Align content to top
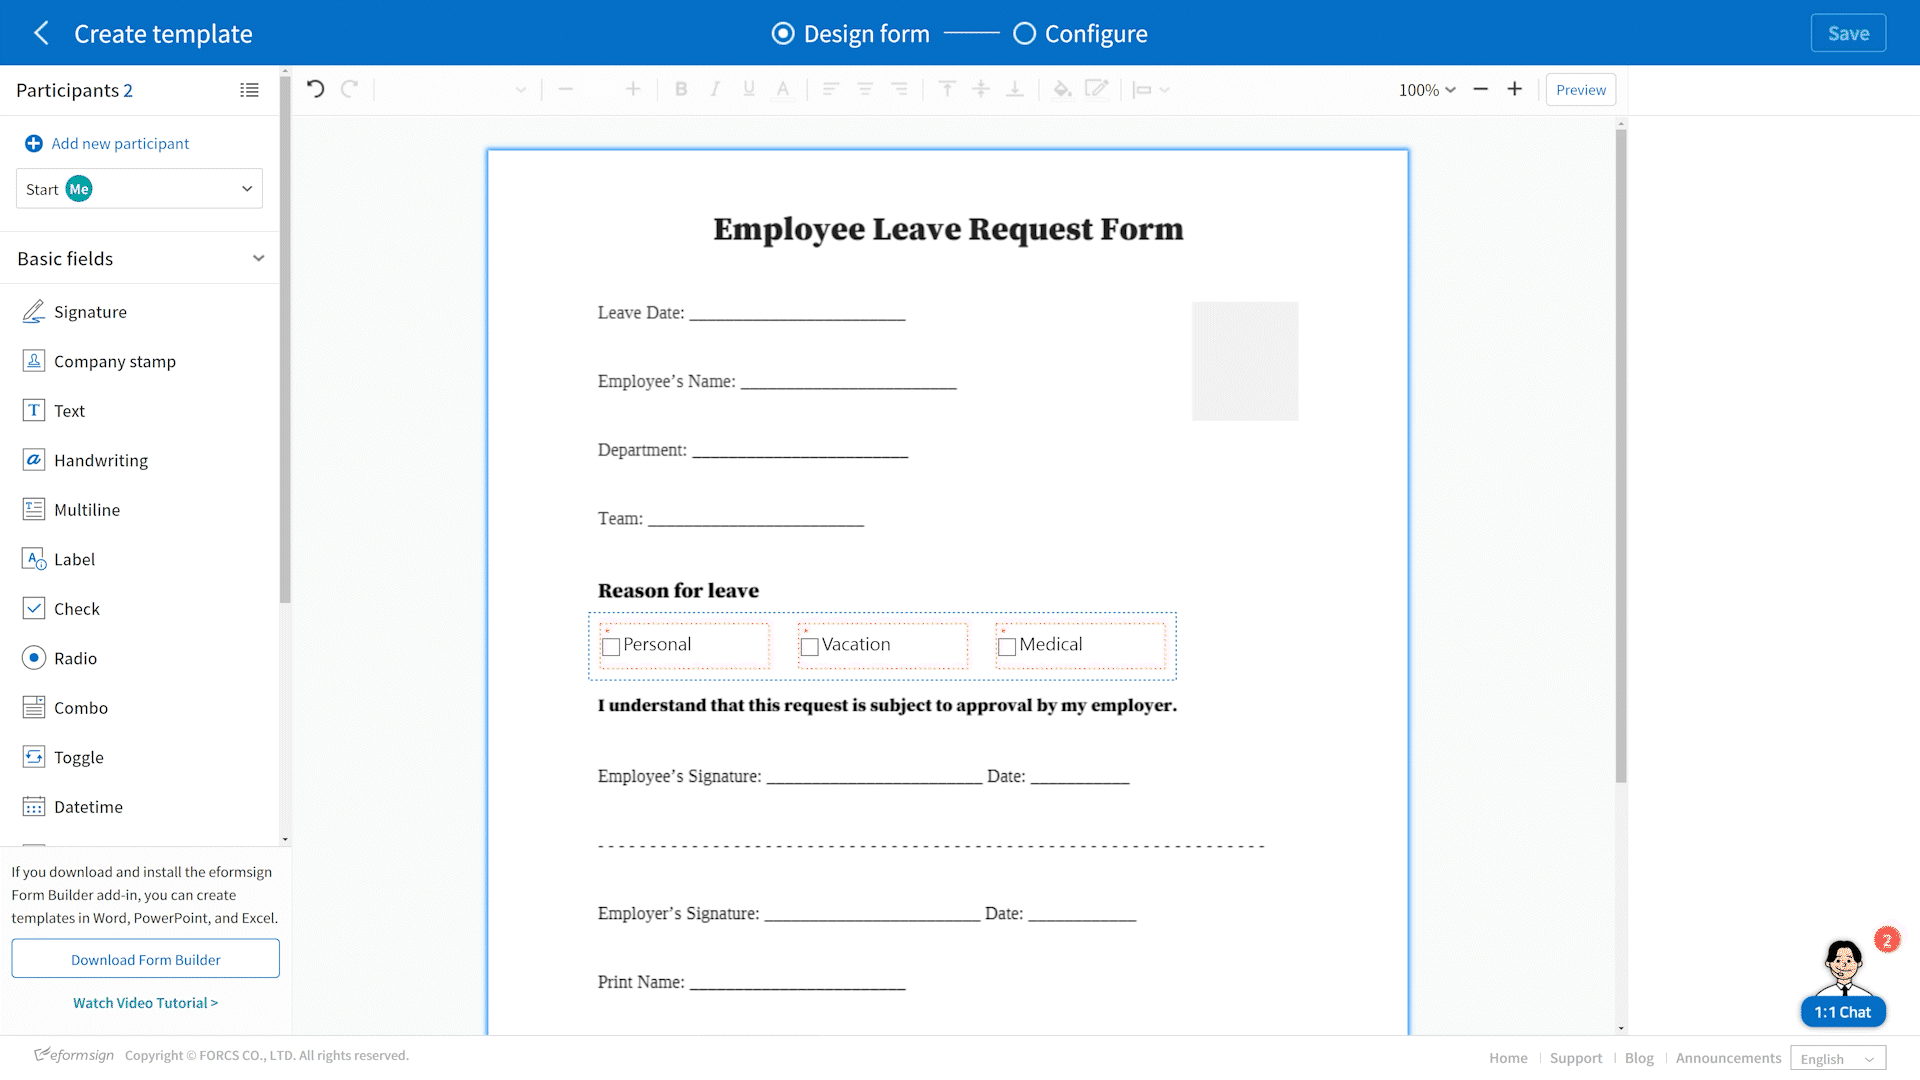 click(947, 89)
